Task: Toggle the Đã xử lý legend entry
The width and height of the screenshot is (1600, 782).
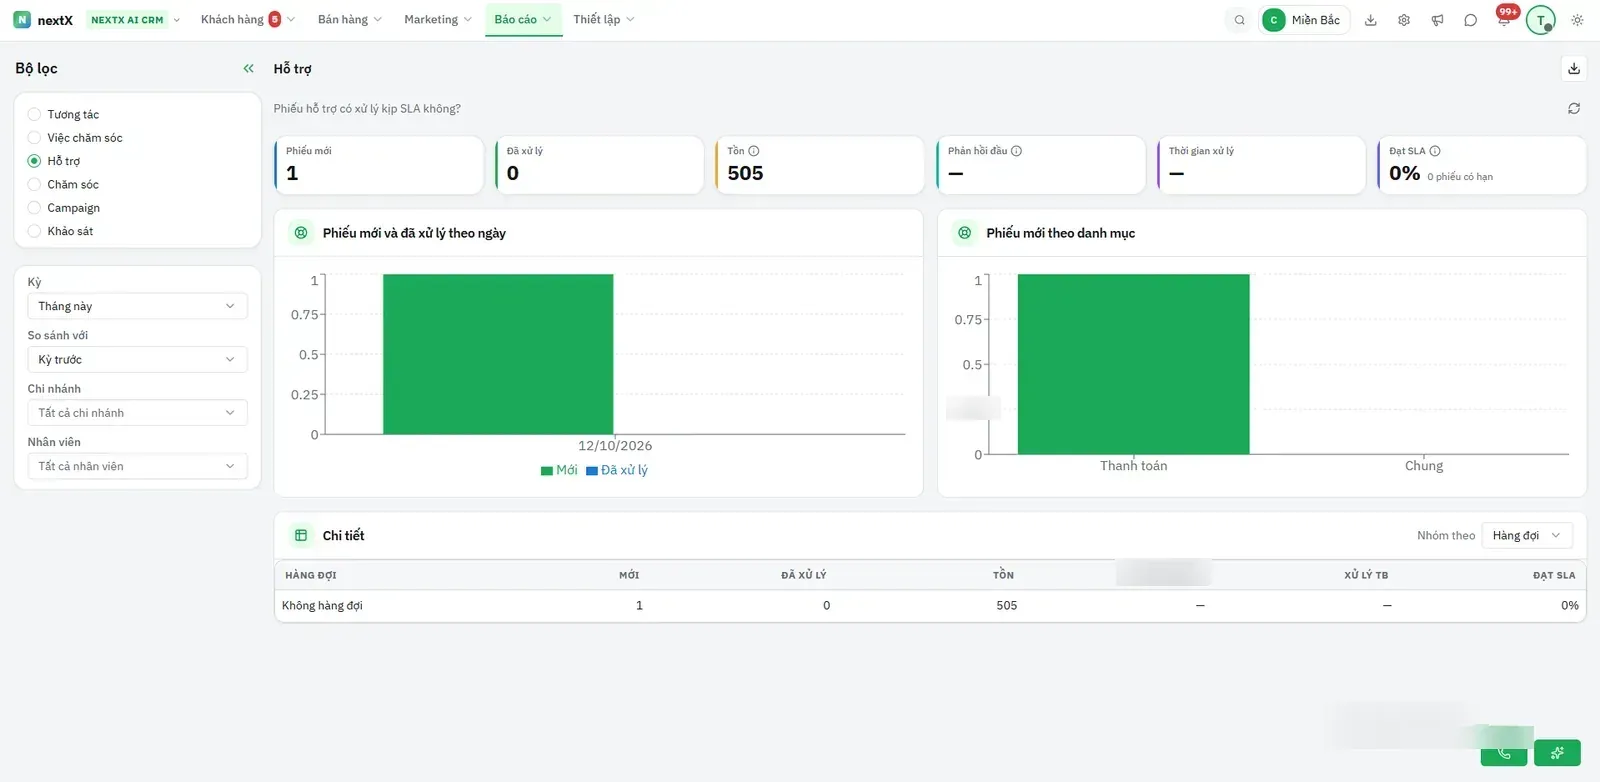Action: coord(617,470)
